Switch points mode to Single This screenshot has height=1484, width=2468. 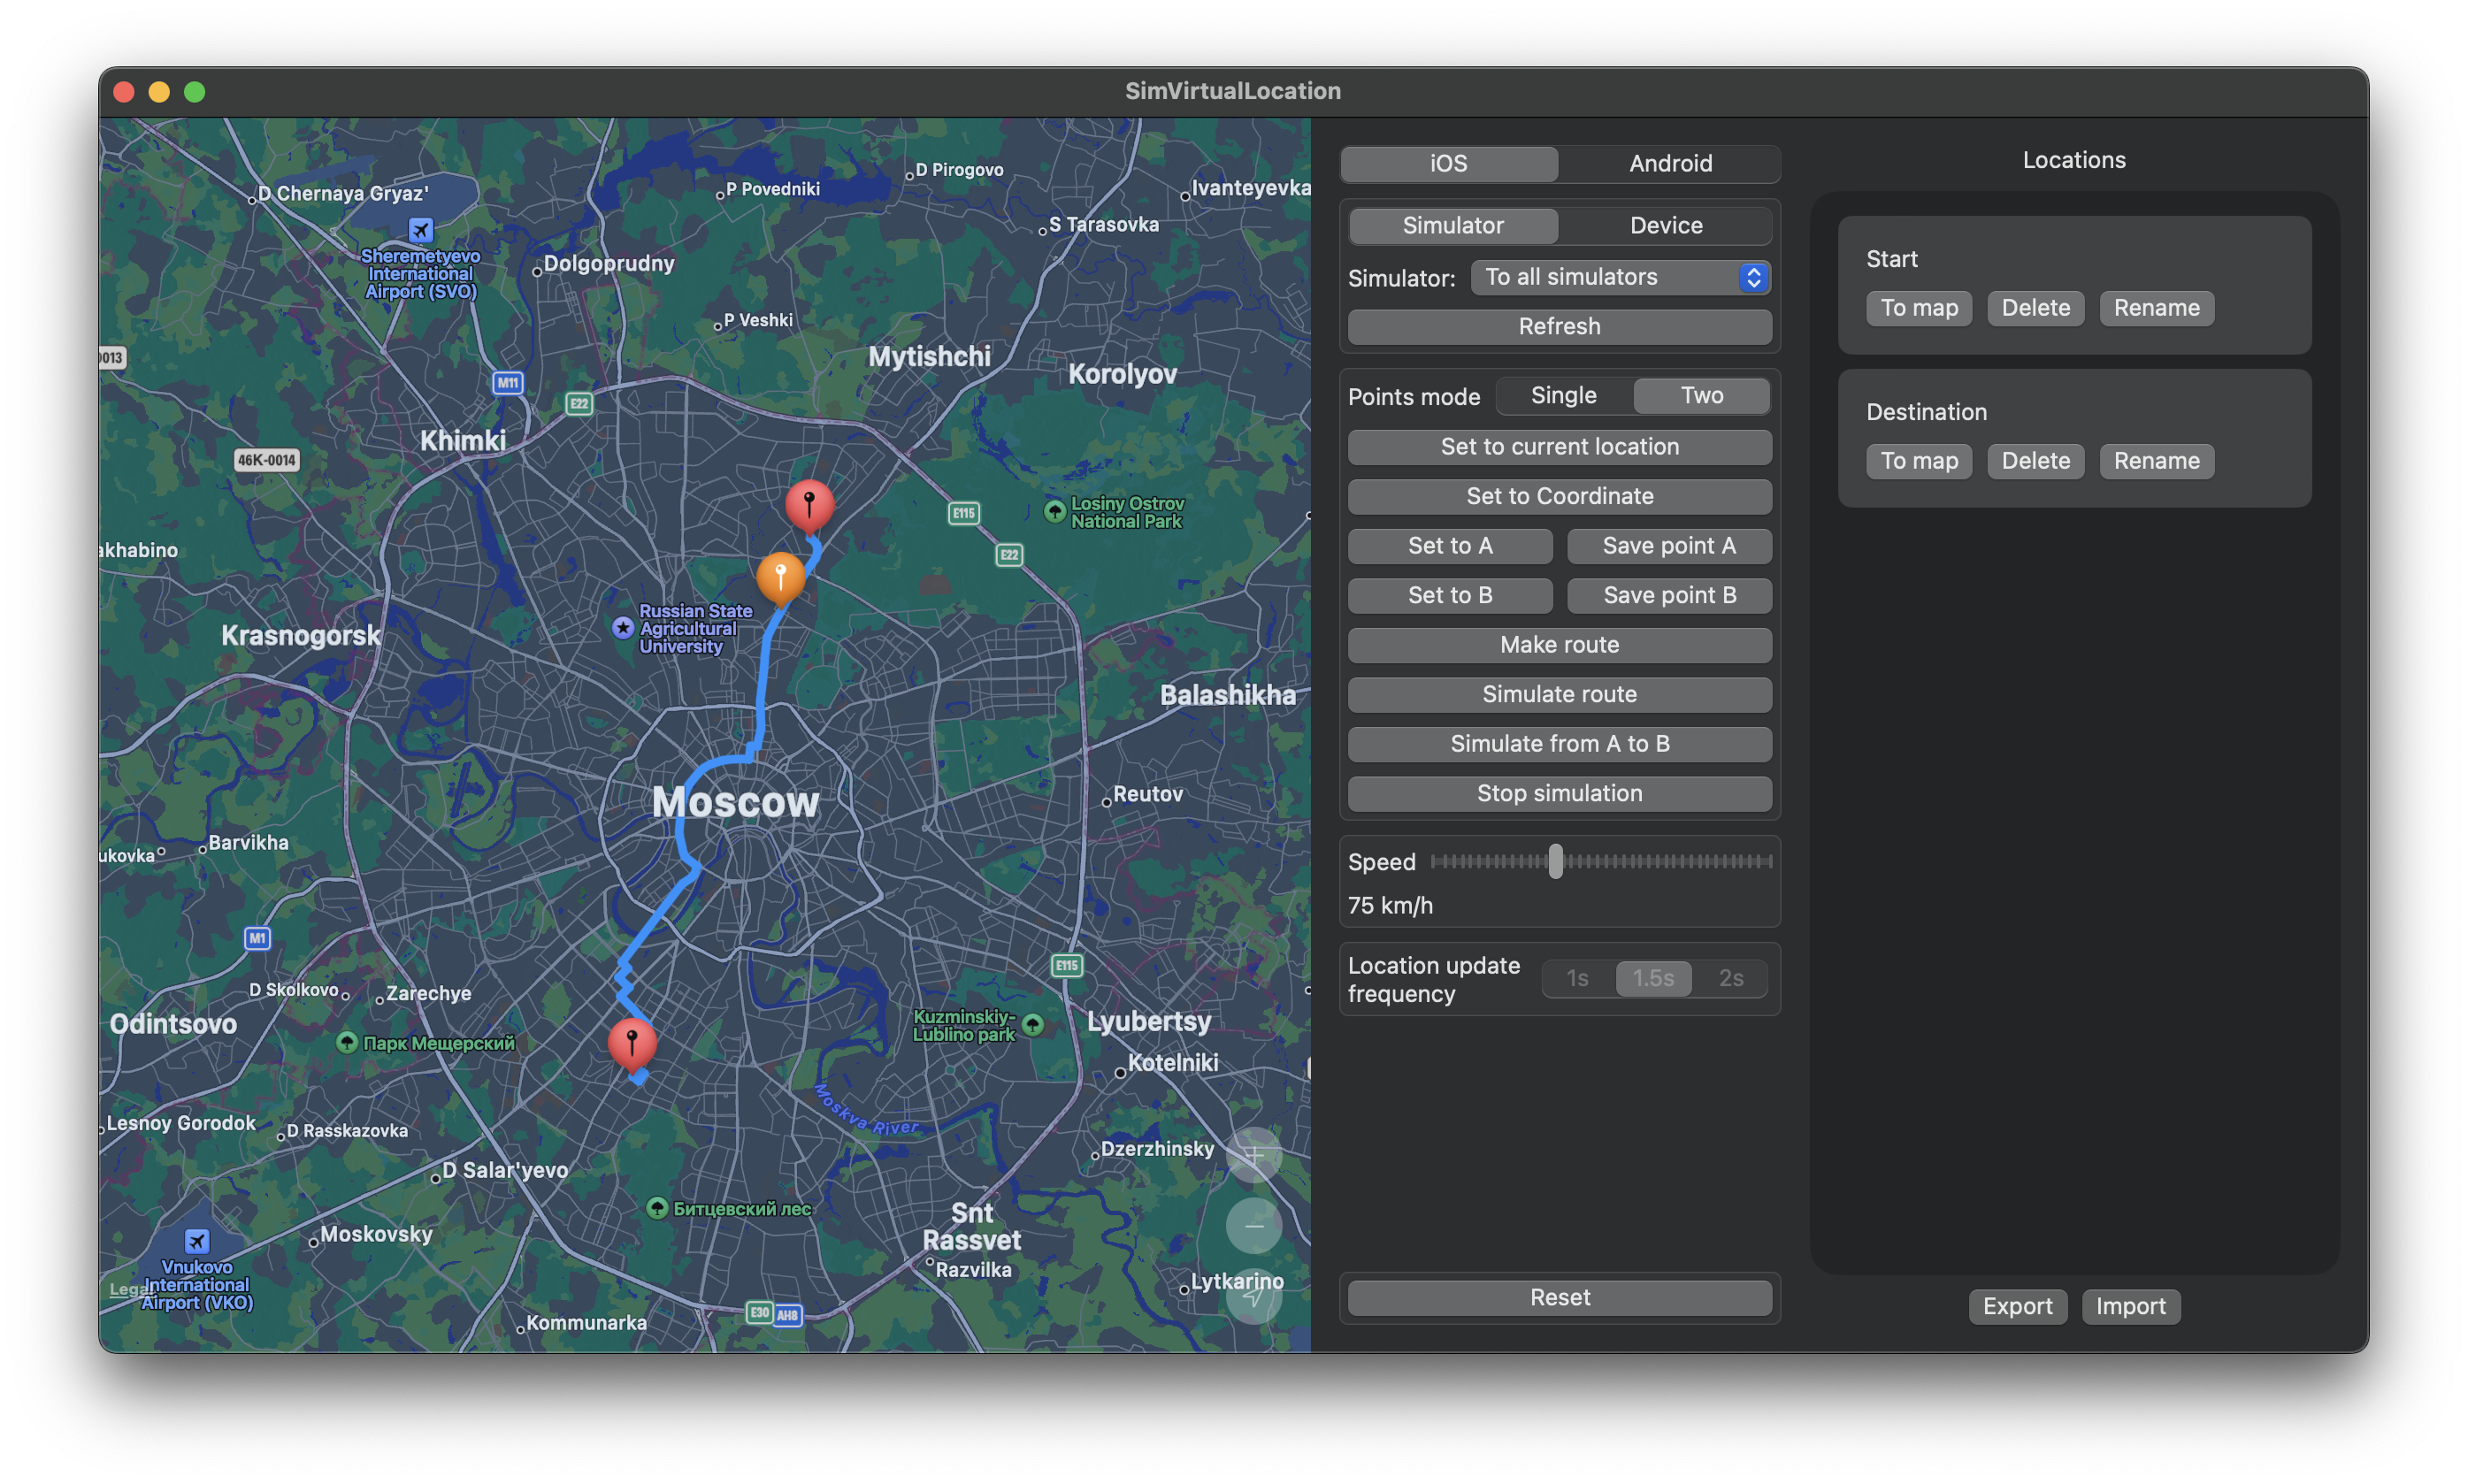pyautogui.click(x=1563, y=395)
